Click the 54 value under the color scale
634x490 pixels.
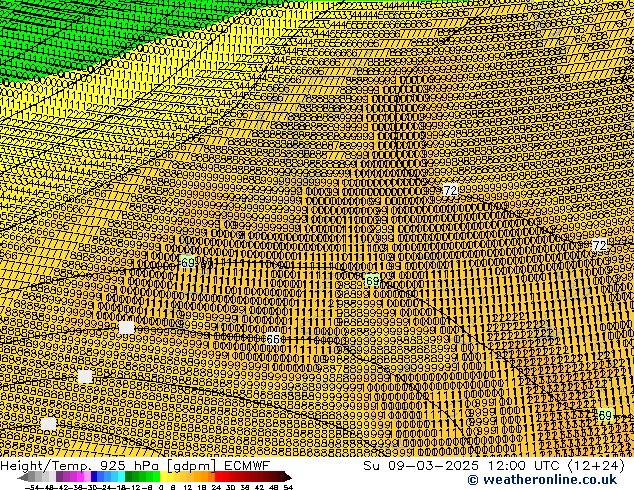click(x=288, y=487)
